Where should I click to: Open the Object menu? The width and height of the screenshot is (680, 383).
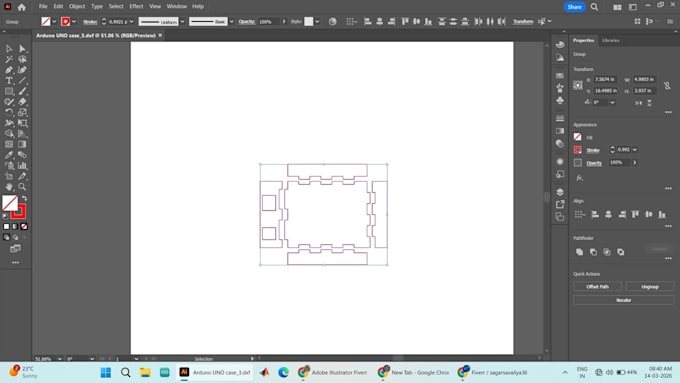point(77,7)
